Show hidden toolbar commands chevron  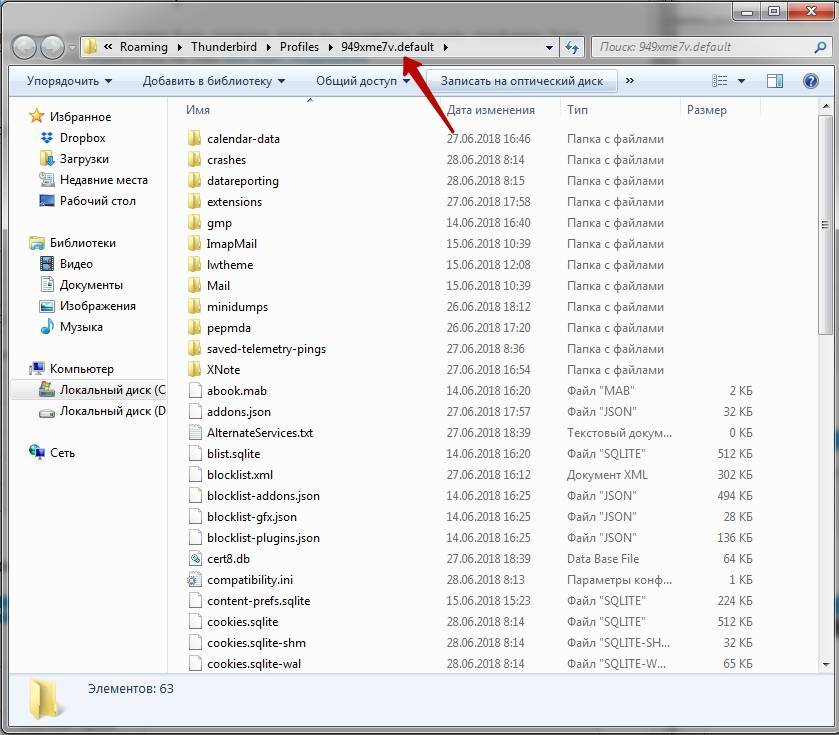click(630, 81)
